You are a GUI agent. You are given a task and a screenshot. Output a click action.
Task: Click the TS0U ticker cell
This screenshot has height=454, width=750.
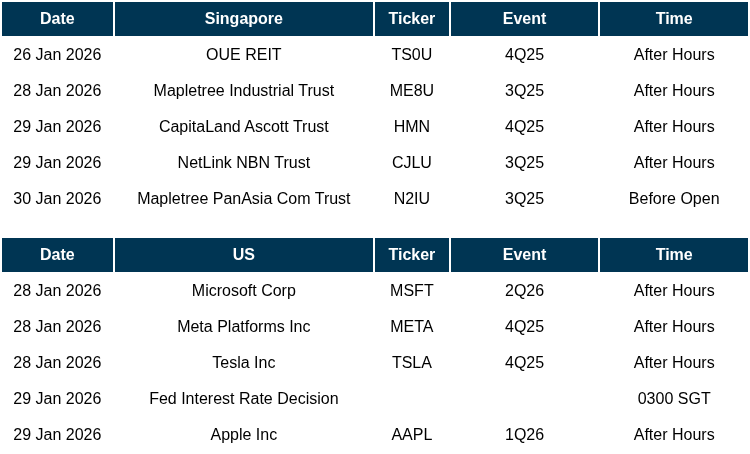tap(411, 55)
